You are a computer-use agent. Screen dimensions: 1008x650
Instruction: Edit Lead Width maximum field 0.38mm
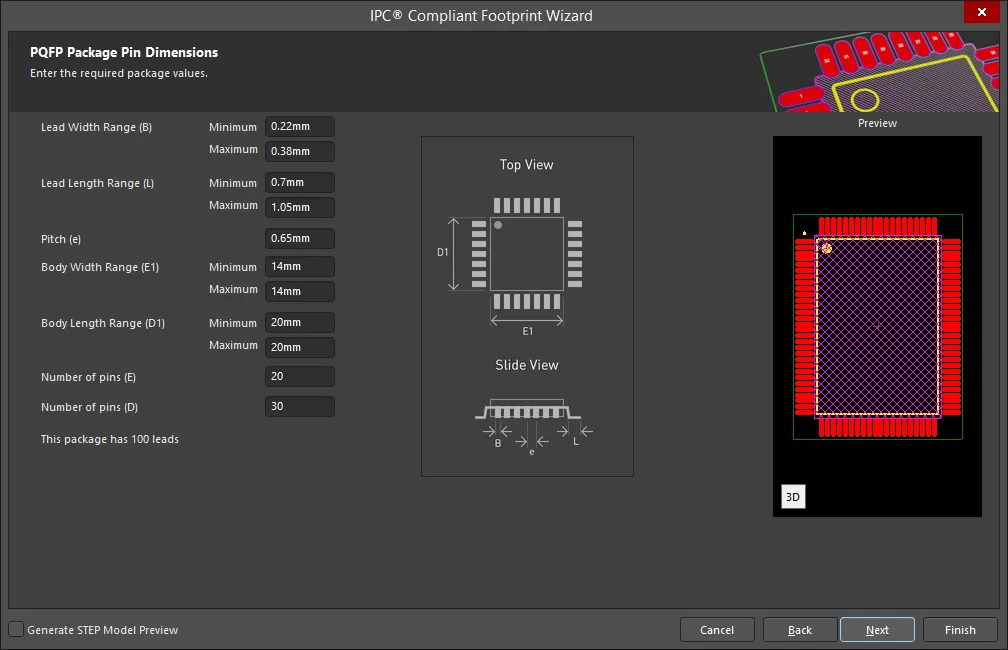tap(300, 151)
